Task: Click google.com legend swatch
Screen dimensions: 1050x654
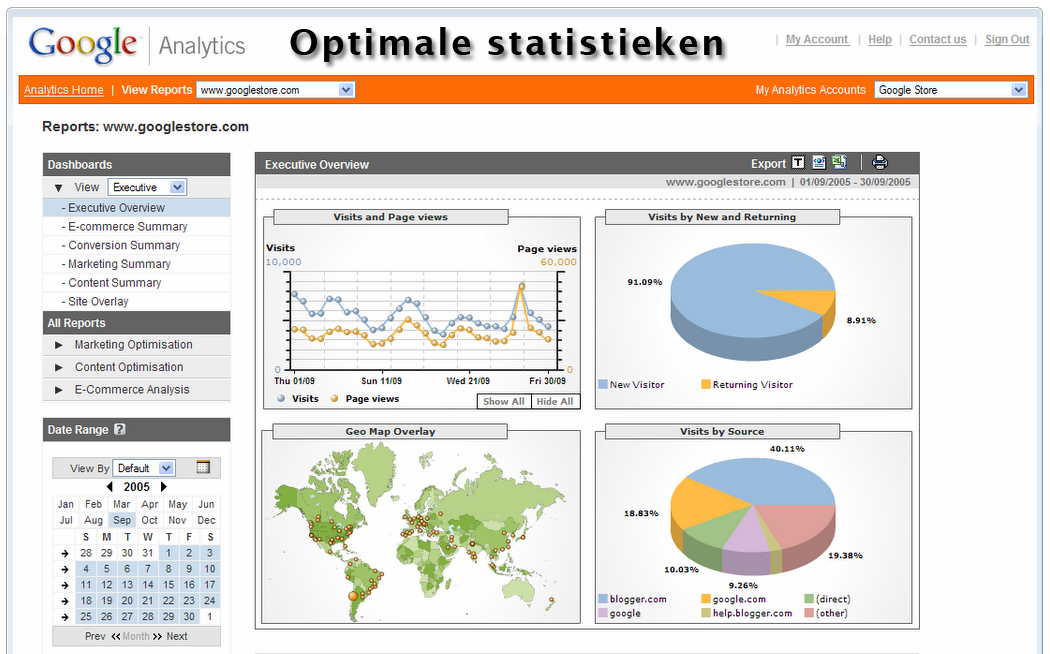Action: pyautogui.click(x=706, y=598)
